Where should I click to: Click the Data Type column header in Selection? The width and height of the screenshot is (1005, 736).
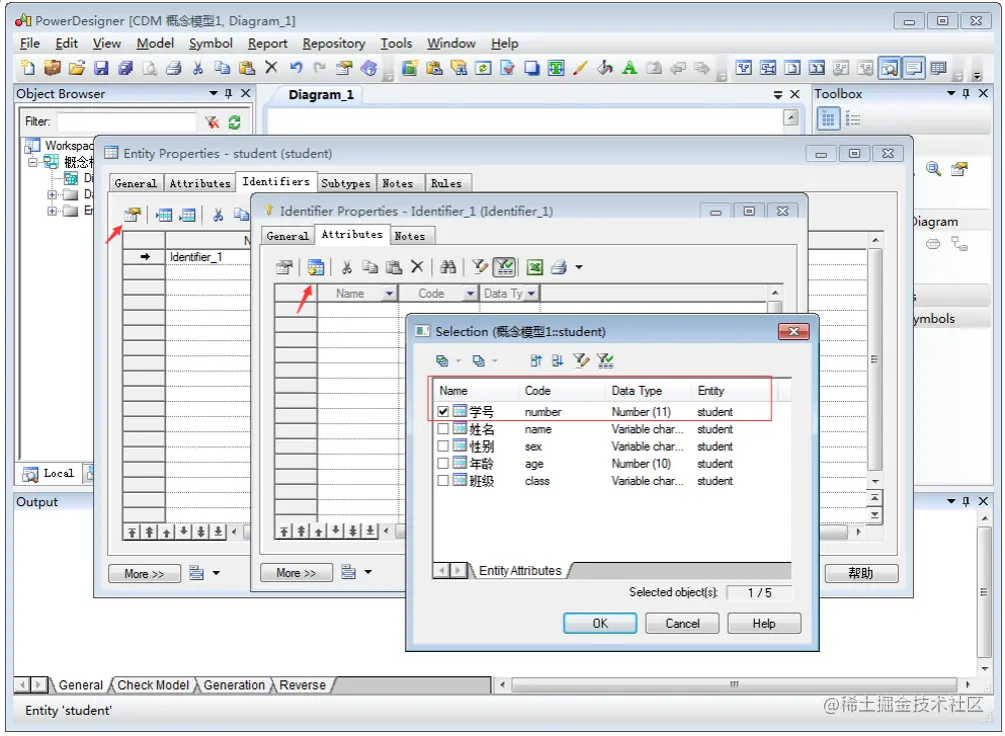646,390
